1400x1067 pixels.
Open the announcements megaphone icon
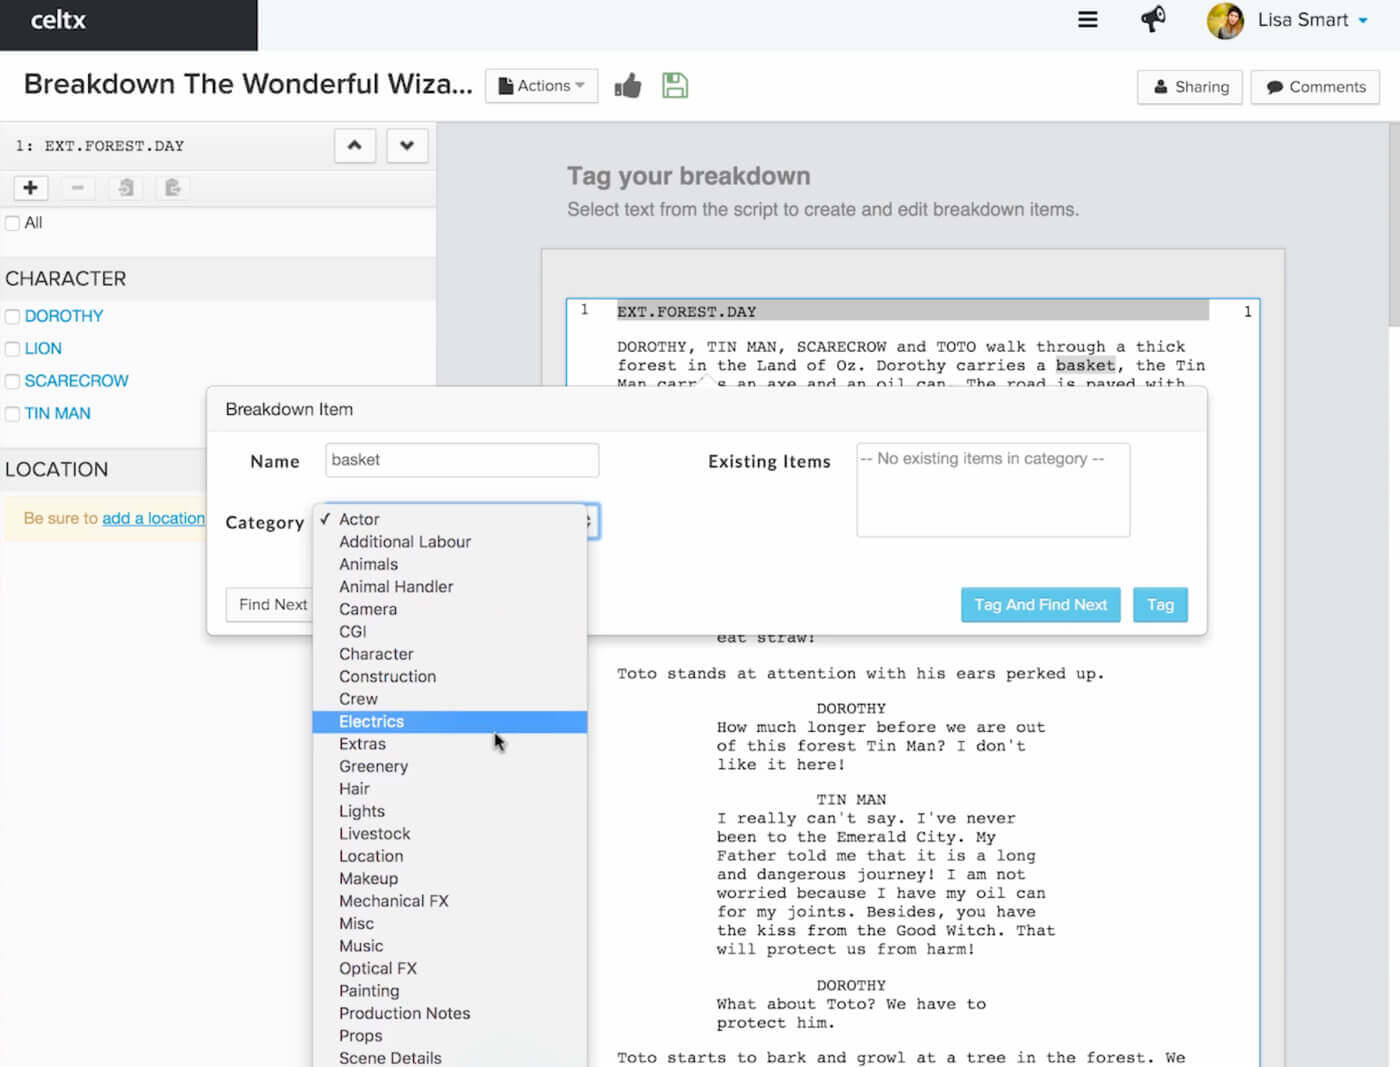point(1152,19)
